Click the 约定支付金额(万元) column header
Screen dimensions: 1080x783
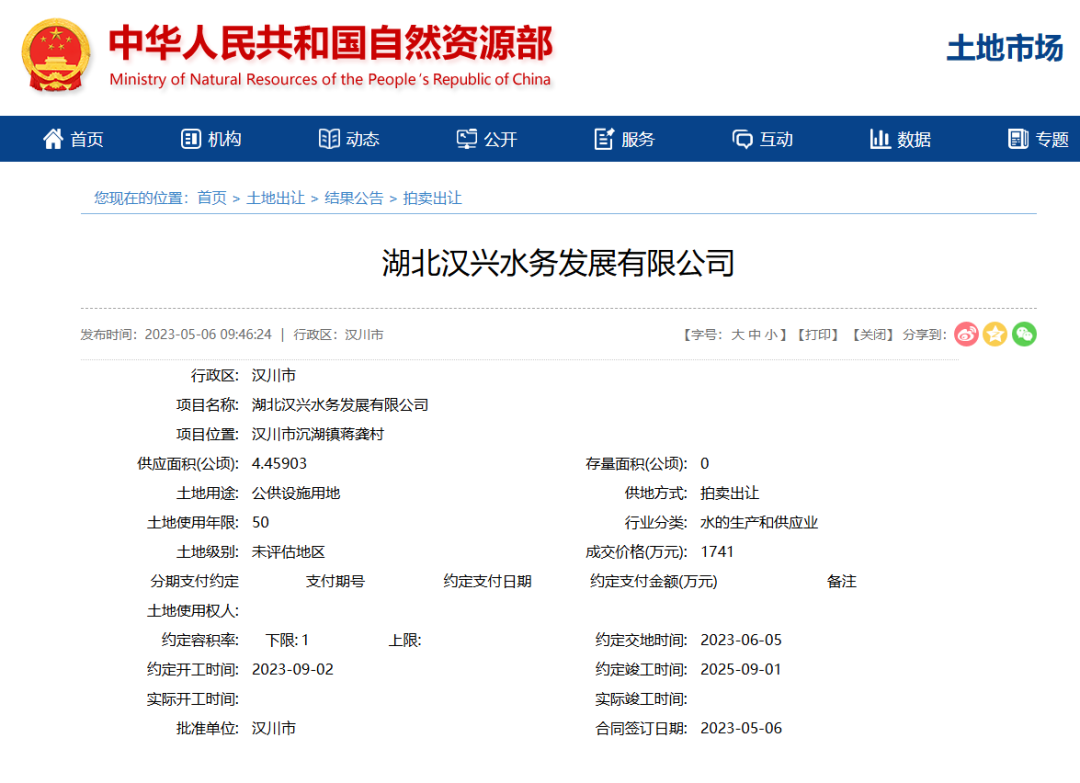(x=654, y=581)
